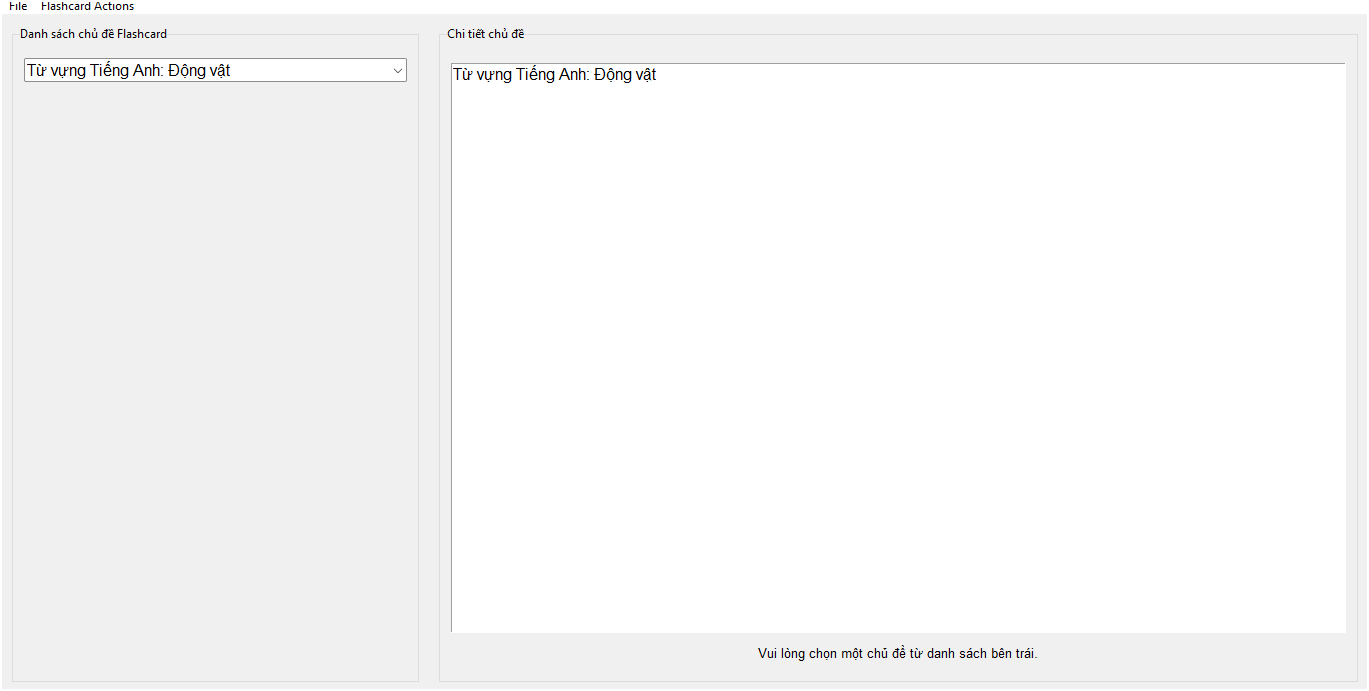Place cursor after 'Động vật' in details text
The width and height of the screenshot is (1369, 691).
pos(659,75)
